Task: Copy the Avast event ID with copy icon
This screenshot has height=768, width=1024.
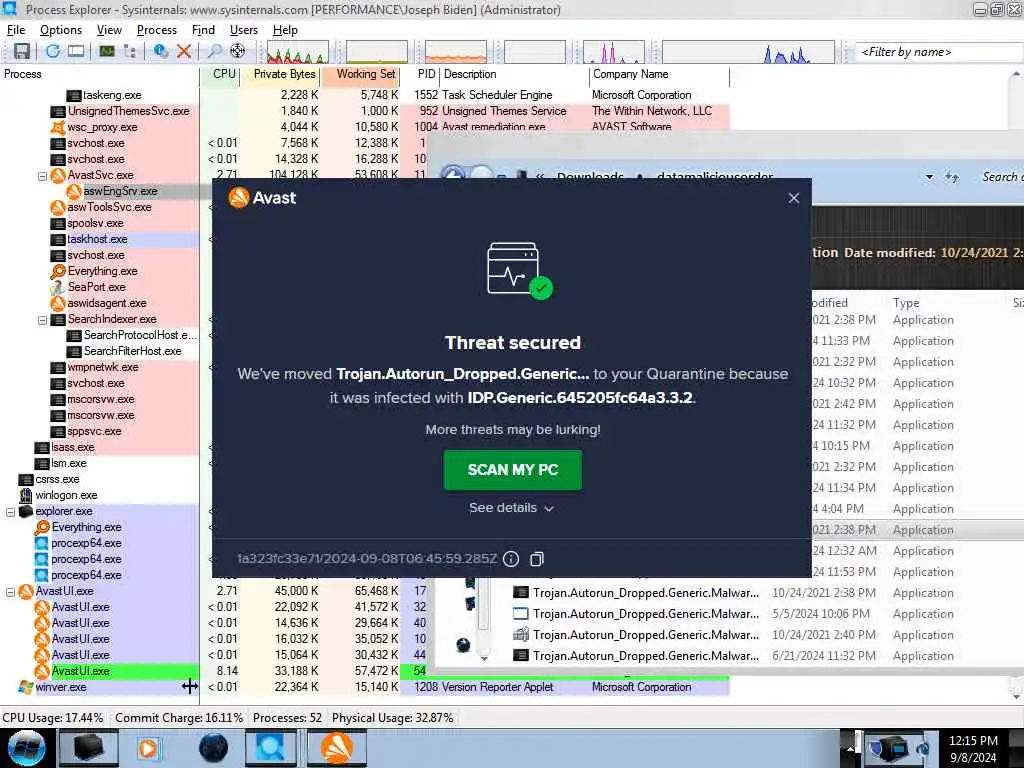Action: point(537,559)
